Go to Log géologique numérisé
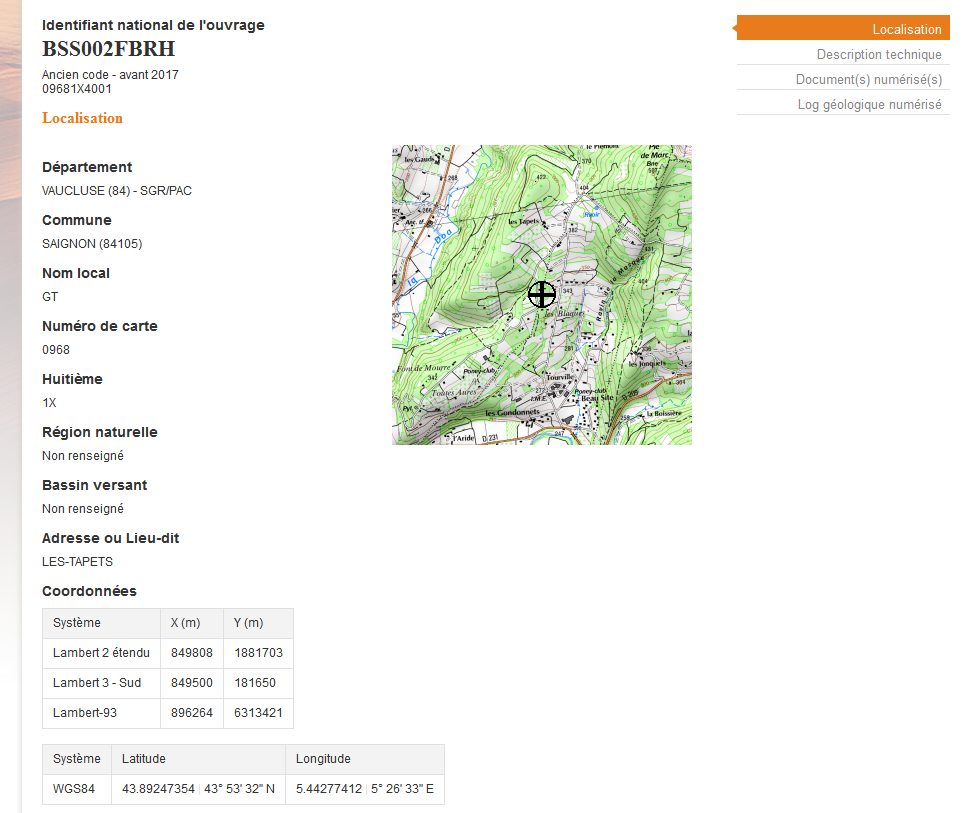Screen dimensions: 963x813 pos(869,104)
